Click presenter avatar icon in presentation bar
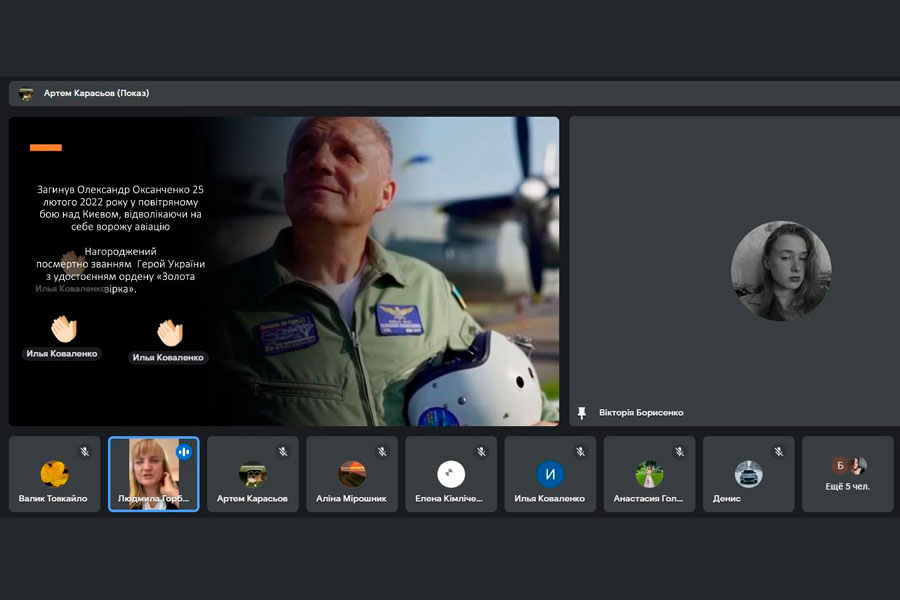 (x=26, y=94)
